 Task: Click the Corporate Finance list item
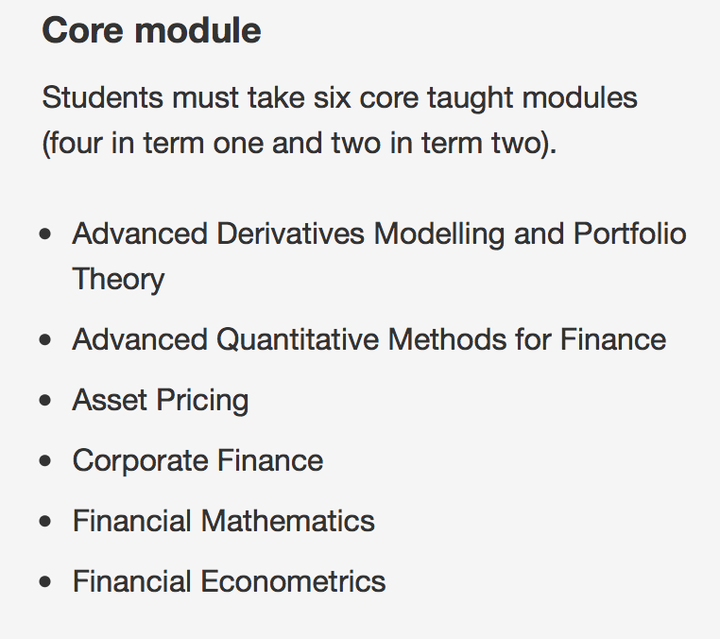[x=198, y=460]
